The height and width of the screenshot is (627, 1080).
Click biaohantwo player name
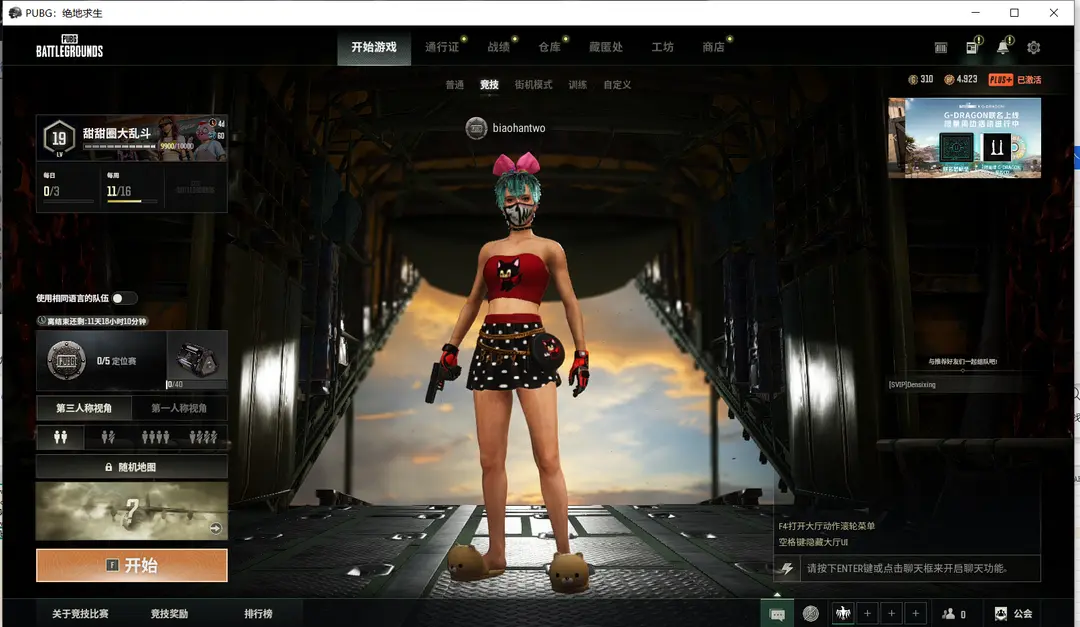click(519, 128)
